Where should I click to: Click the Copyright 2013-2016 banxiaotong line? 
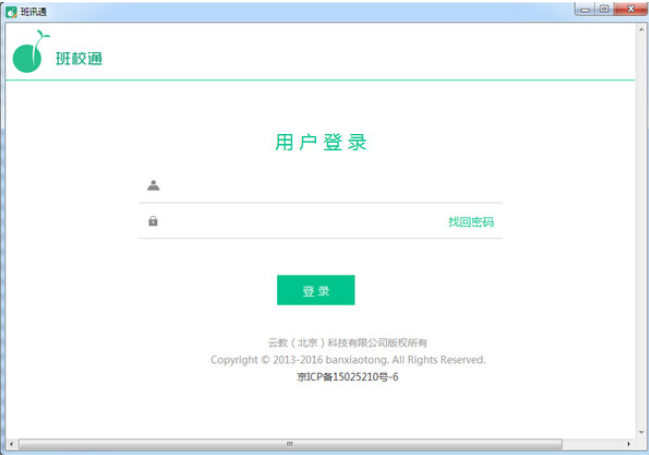click(x=348, y=359)
